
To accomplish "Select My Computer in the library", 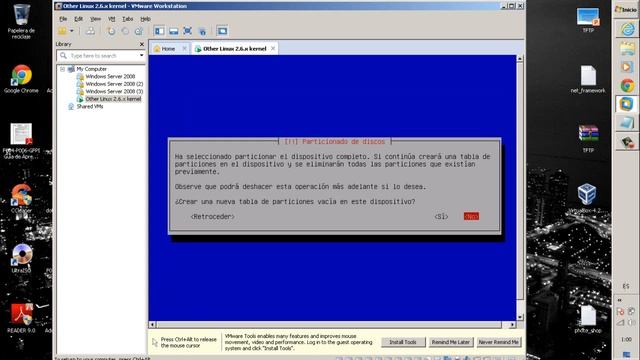I will click(91, 69).
